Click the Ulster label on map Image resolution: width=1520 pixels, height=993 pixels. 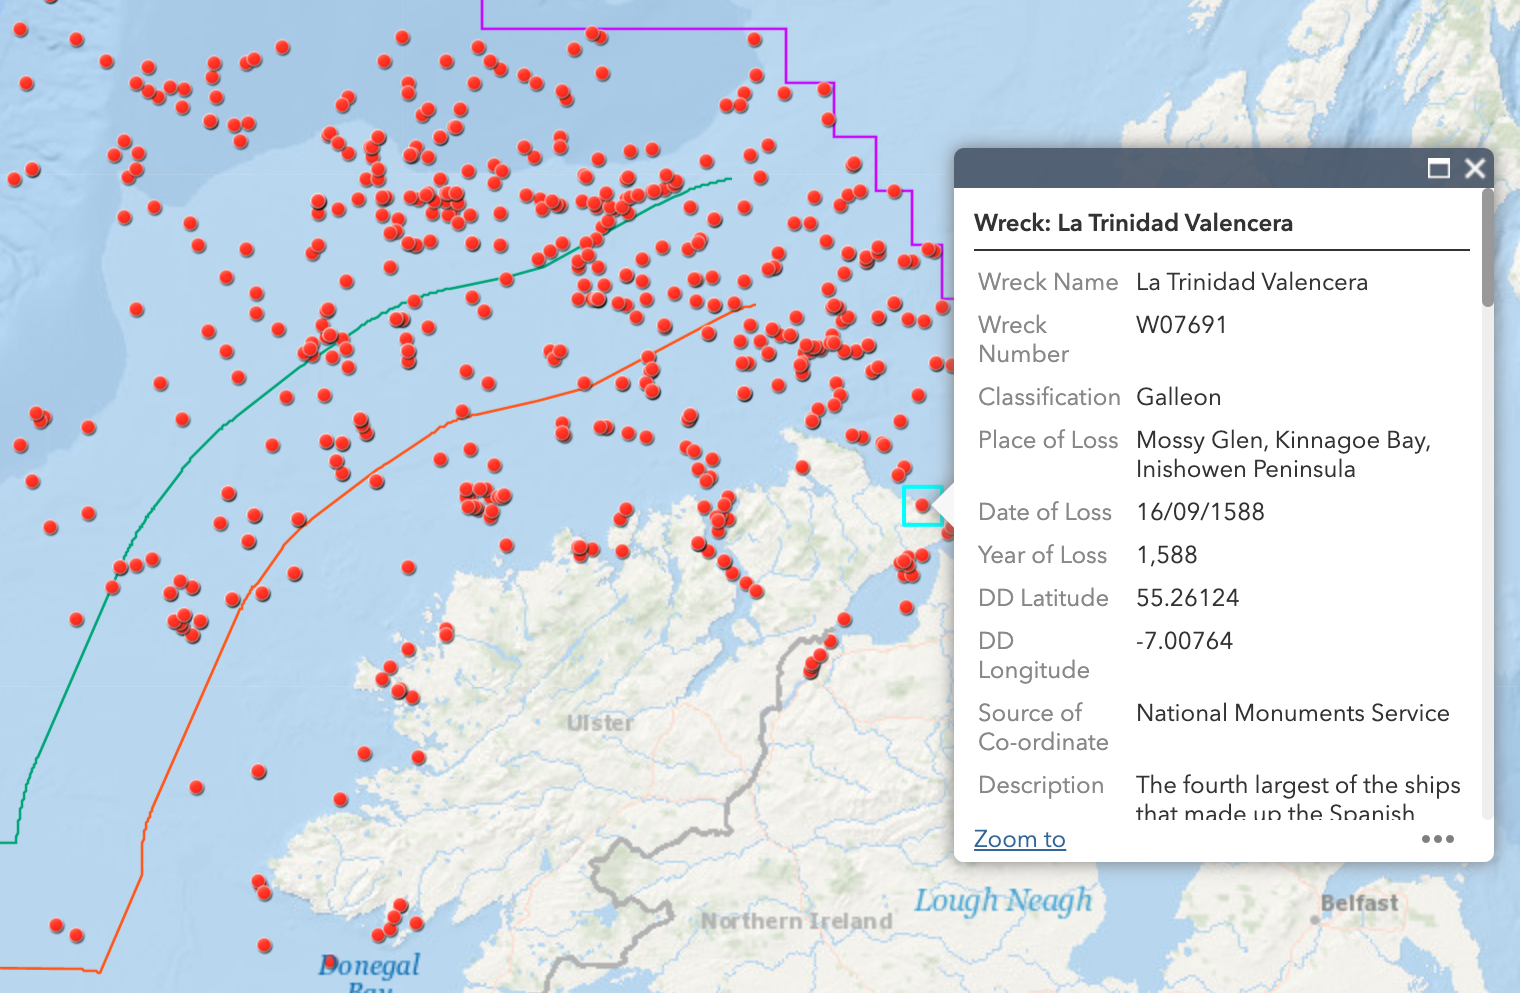point(599,723)
